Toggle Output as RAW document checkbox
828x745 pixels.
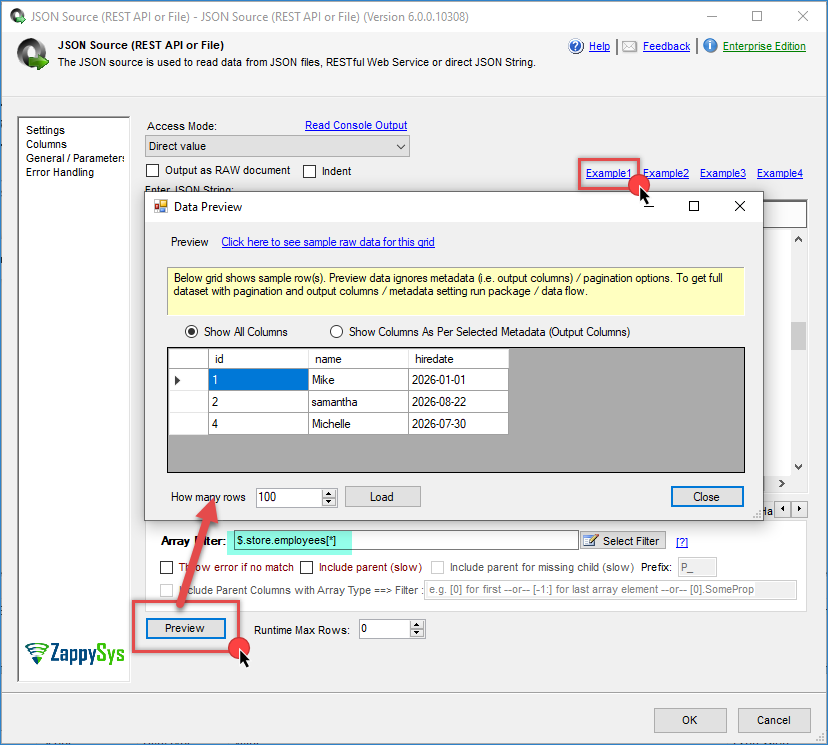[x=153, y=171]
